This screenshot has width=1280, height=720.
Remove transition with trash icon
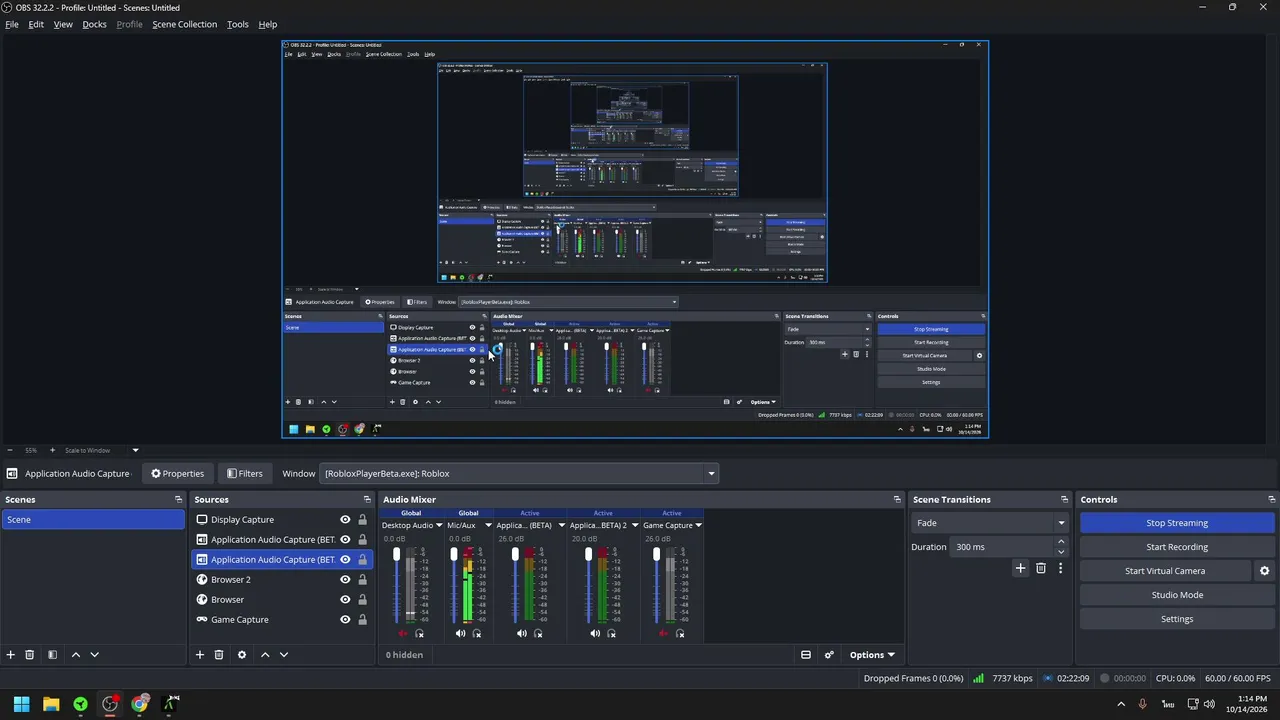1041,568
